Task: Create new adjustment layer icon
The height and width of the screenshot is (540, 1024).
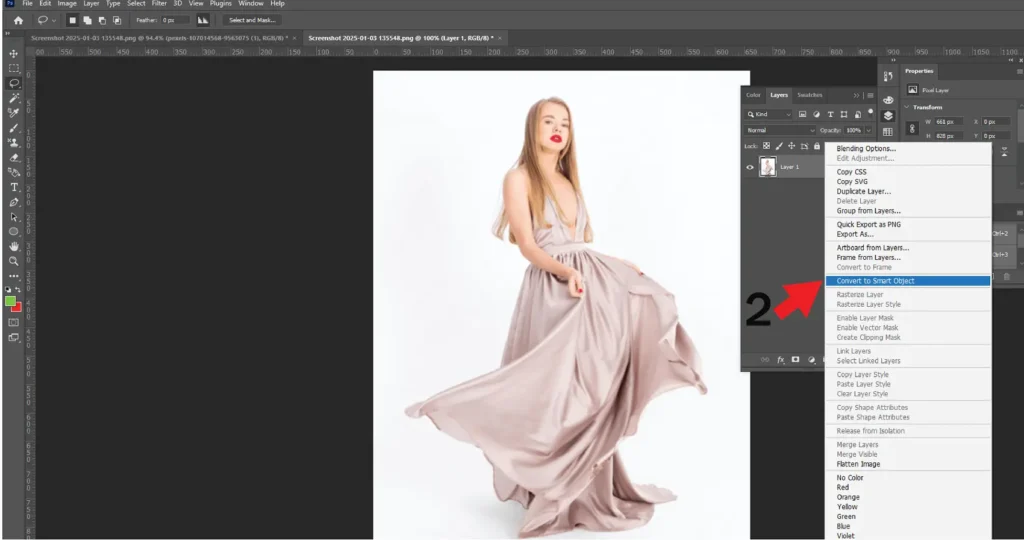Action: pos(812,360)
